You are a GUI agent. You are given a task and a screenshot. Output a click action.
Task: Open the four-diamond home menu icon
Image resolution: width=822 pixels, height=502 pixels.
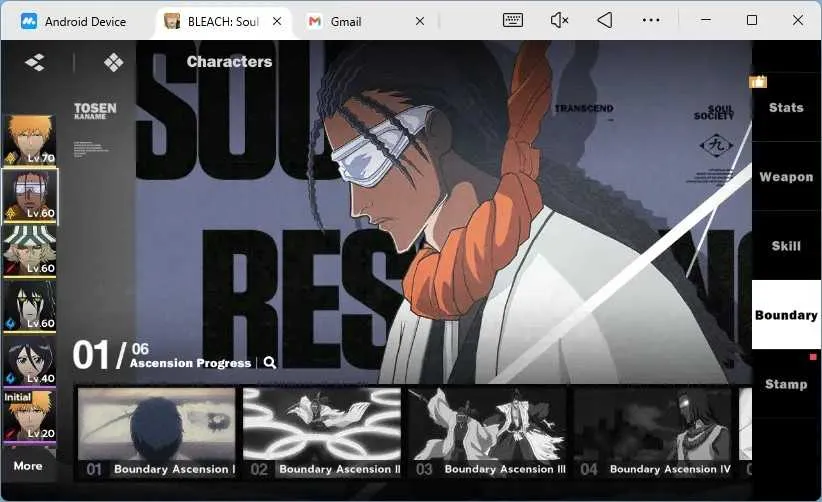point(114,62)
